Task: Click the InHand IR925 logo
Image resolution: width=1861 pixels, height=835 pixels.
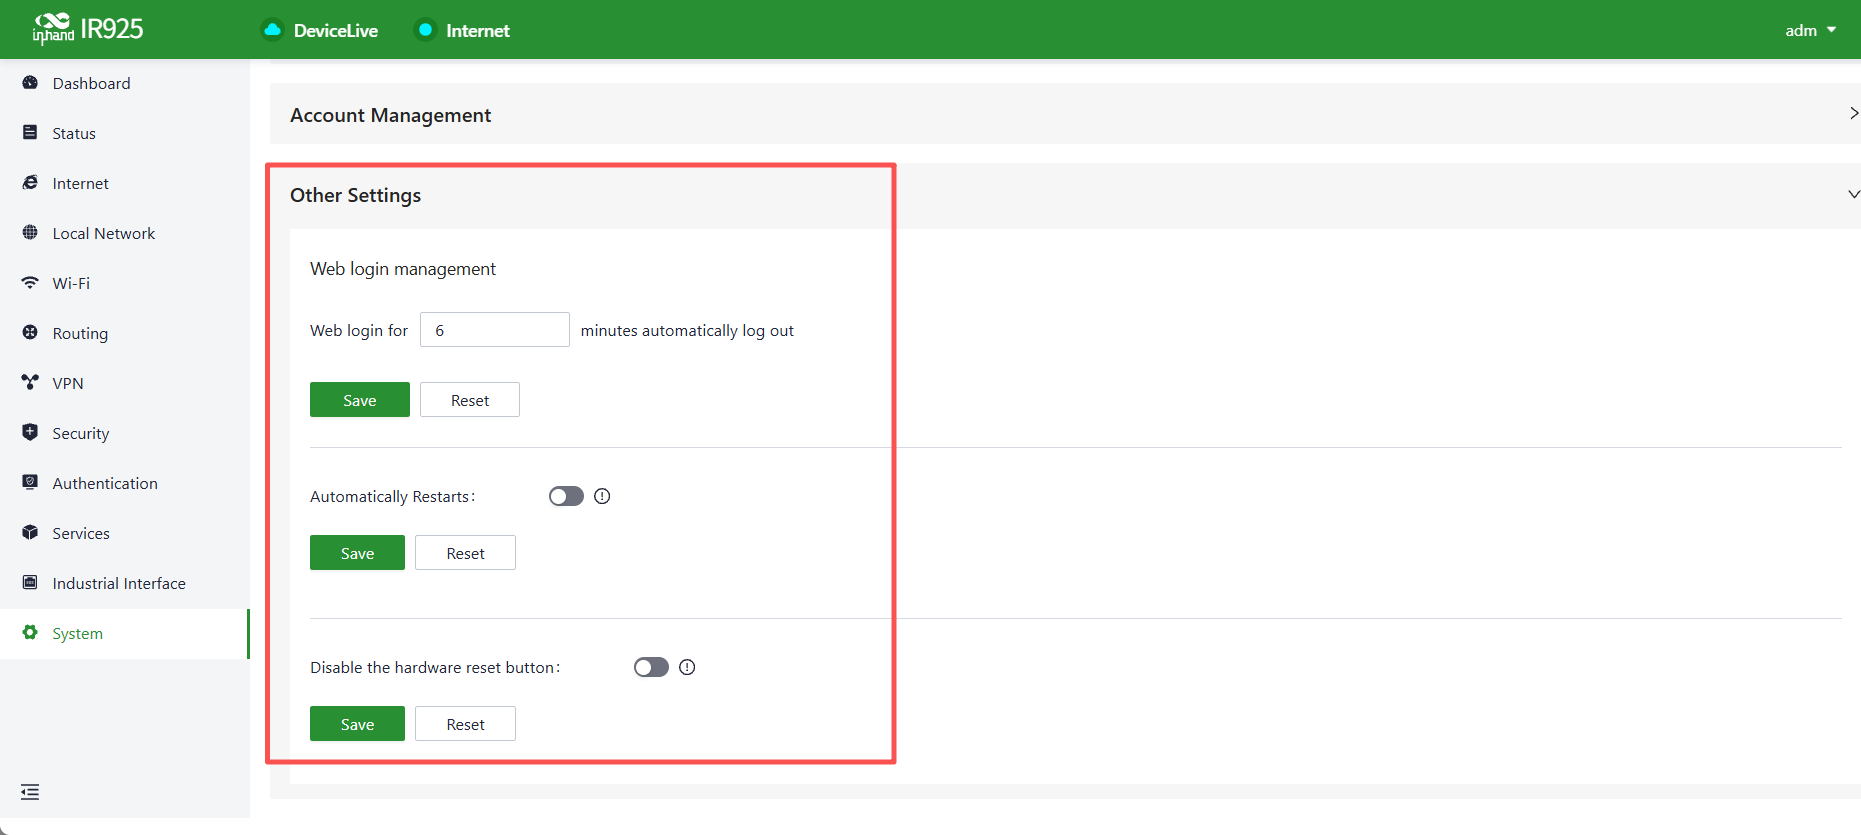Action: point(88,29)
